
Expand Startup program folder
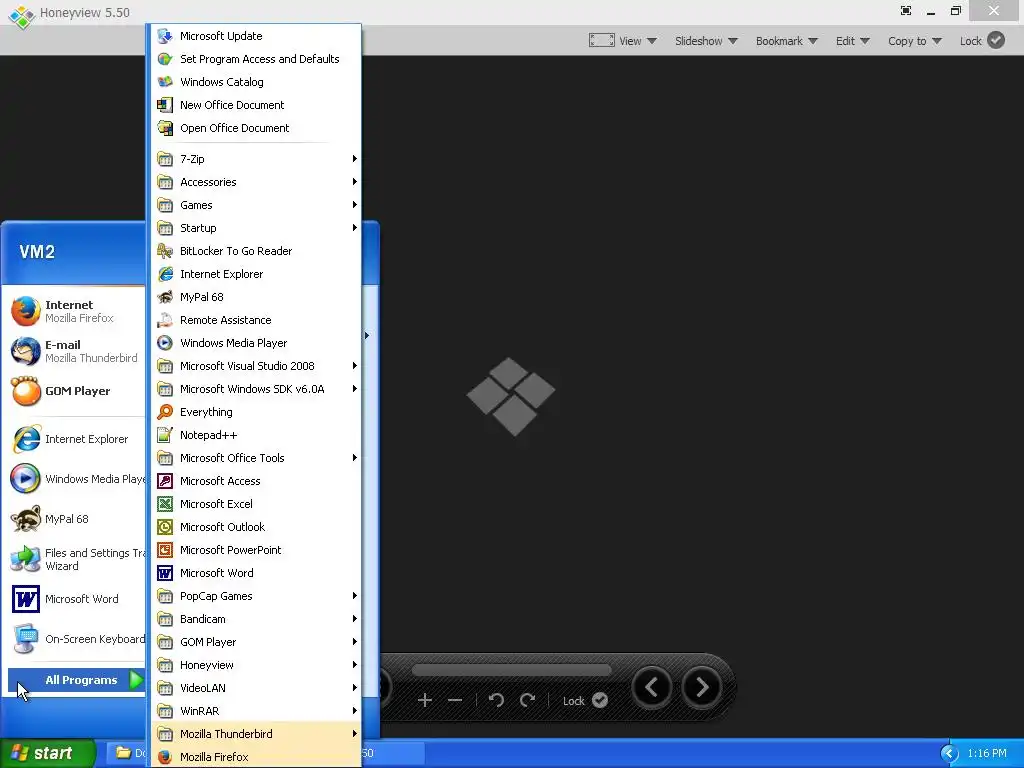tap(256, 228)
